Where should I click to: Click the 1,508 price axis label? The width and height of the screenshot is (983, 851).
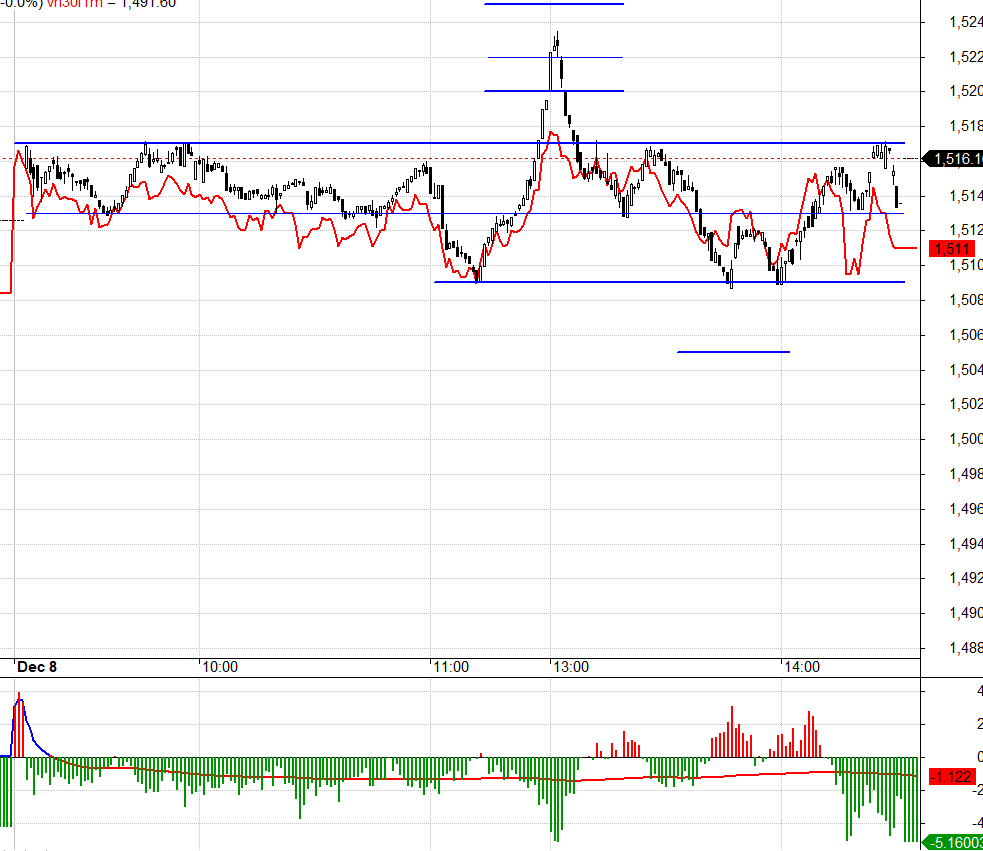click(x=966, y=300)
